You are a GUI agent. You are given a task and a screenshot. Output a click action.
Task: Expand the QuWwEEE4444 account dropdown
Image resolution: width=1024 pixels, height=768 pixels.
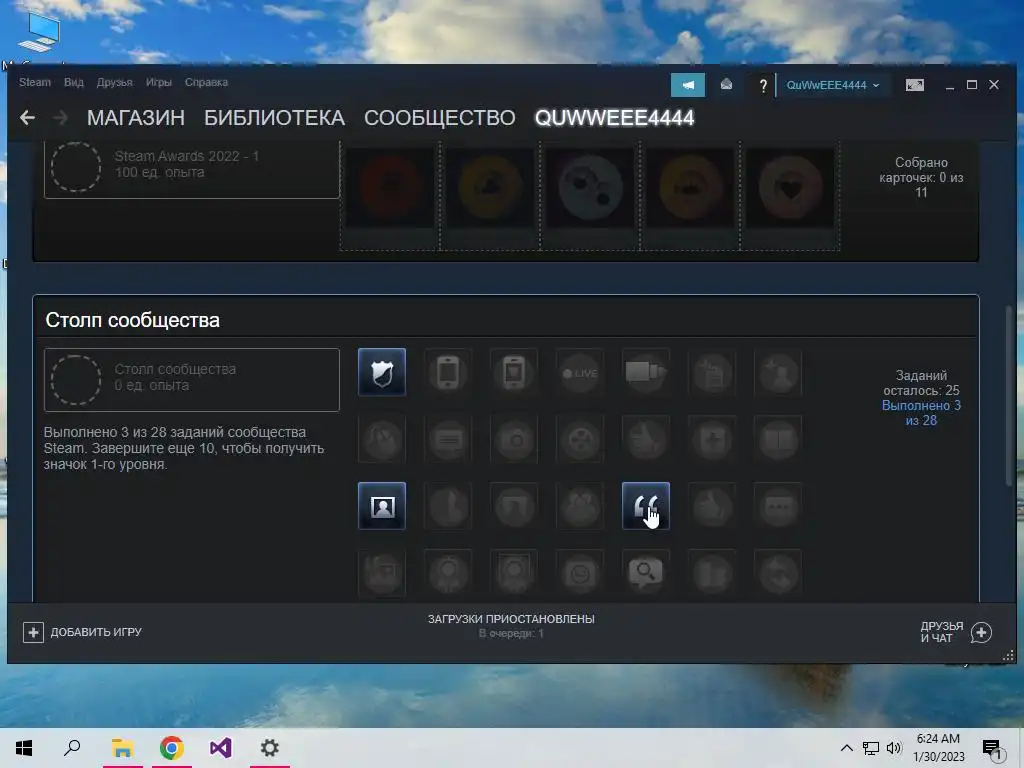coord(832,85)
